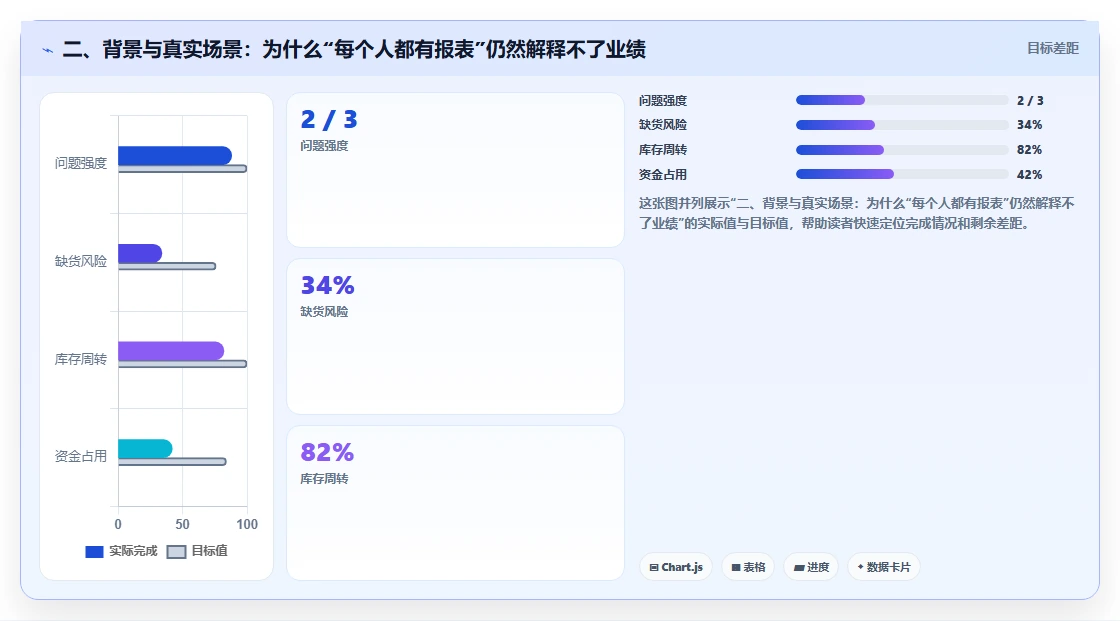Image resolution: width=1120 pixels, height=621 pixels.
Task: Click the teal 资金占用 actual bar in the chart
Action: pyautogui.click(x=145, y=449)
